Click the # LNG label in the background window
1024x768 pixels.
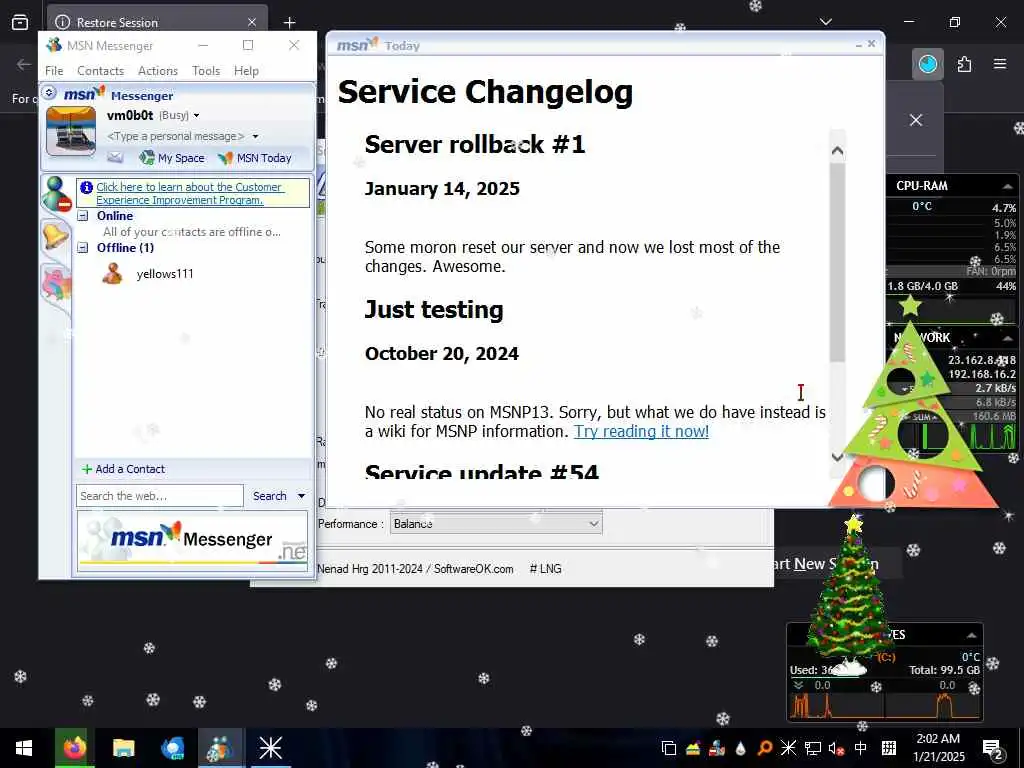pos(545,569)
